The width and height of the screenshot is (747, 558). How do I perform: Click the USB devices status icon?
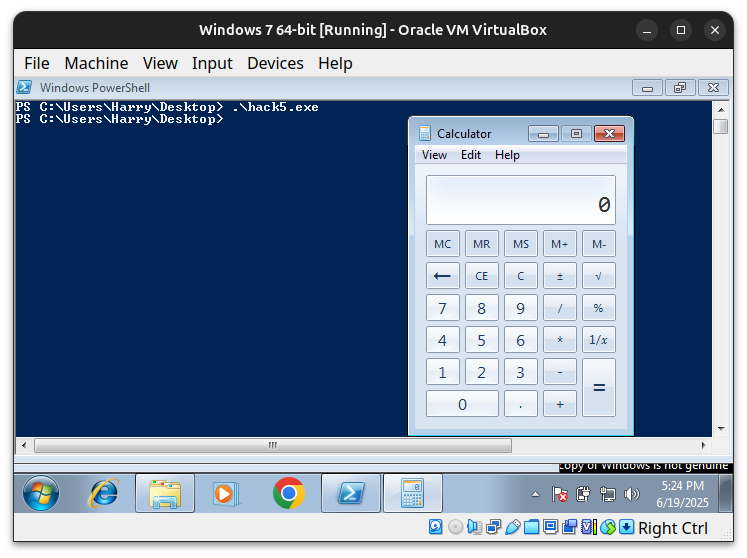coord(513,527)
